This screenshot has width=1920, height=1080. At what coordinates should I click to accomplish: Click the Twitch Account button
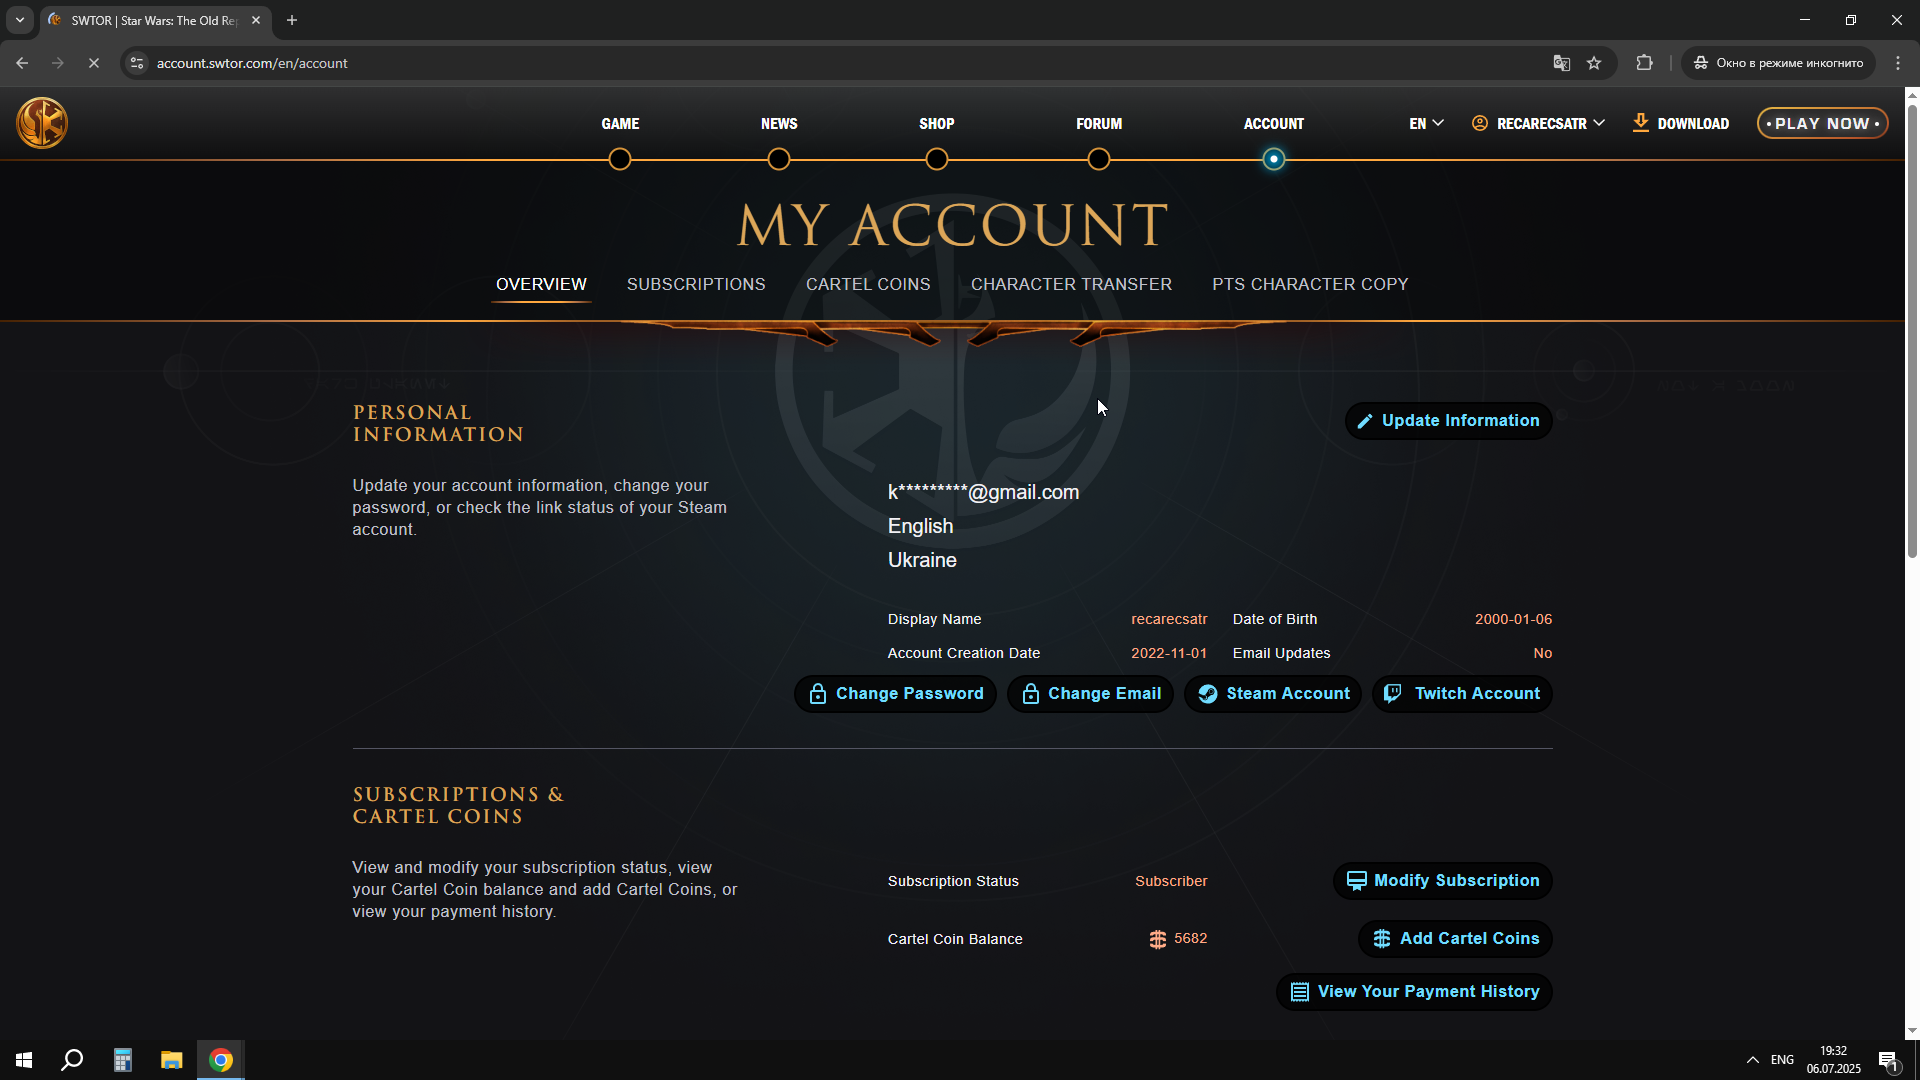(x=1462, y=694)
